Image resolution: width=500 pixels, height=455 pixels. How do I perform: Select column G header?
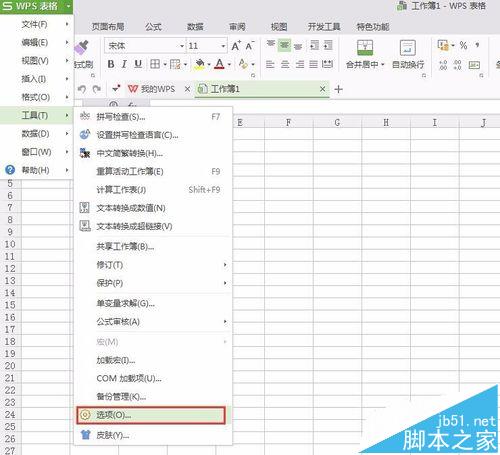pos(337,122)
